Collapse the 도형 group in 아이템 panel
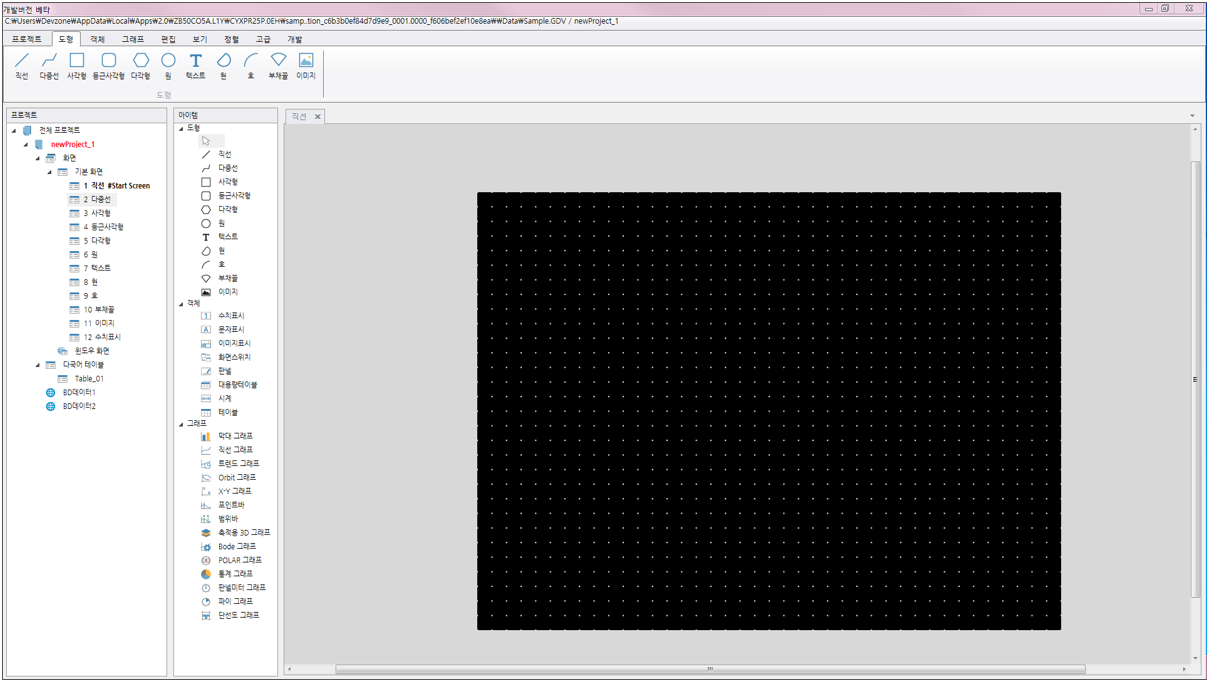The width and height of the screenshot is (1207, 682). coord(182,128)
